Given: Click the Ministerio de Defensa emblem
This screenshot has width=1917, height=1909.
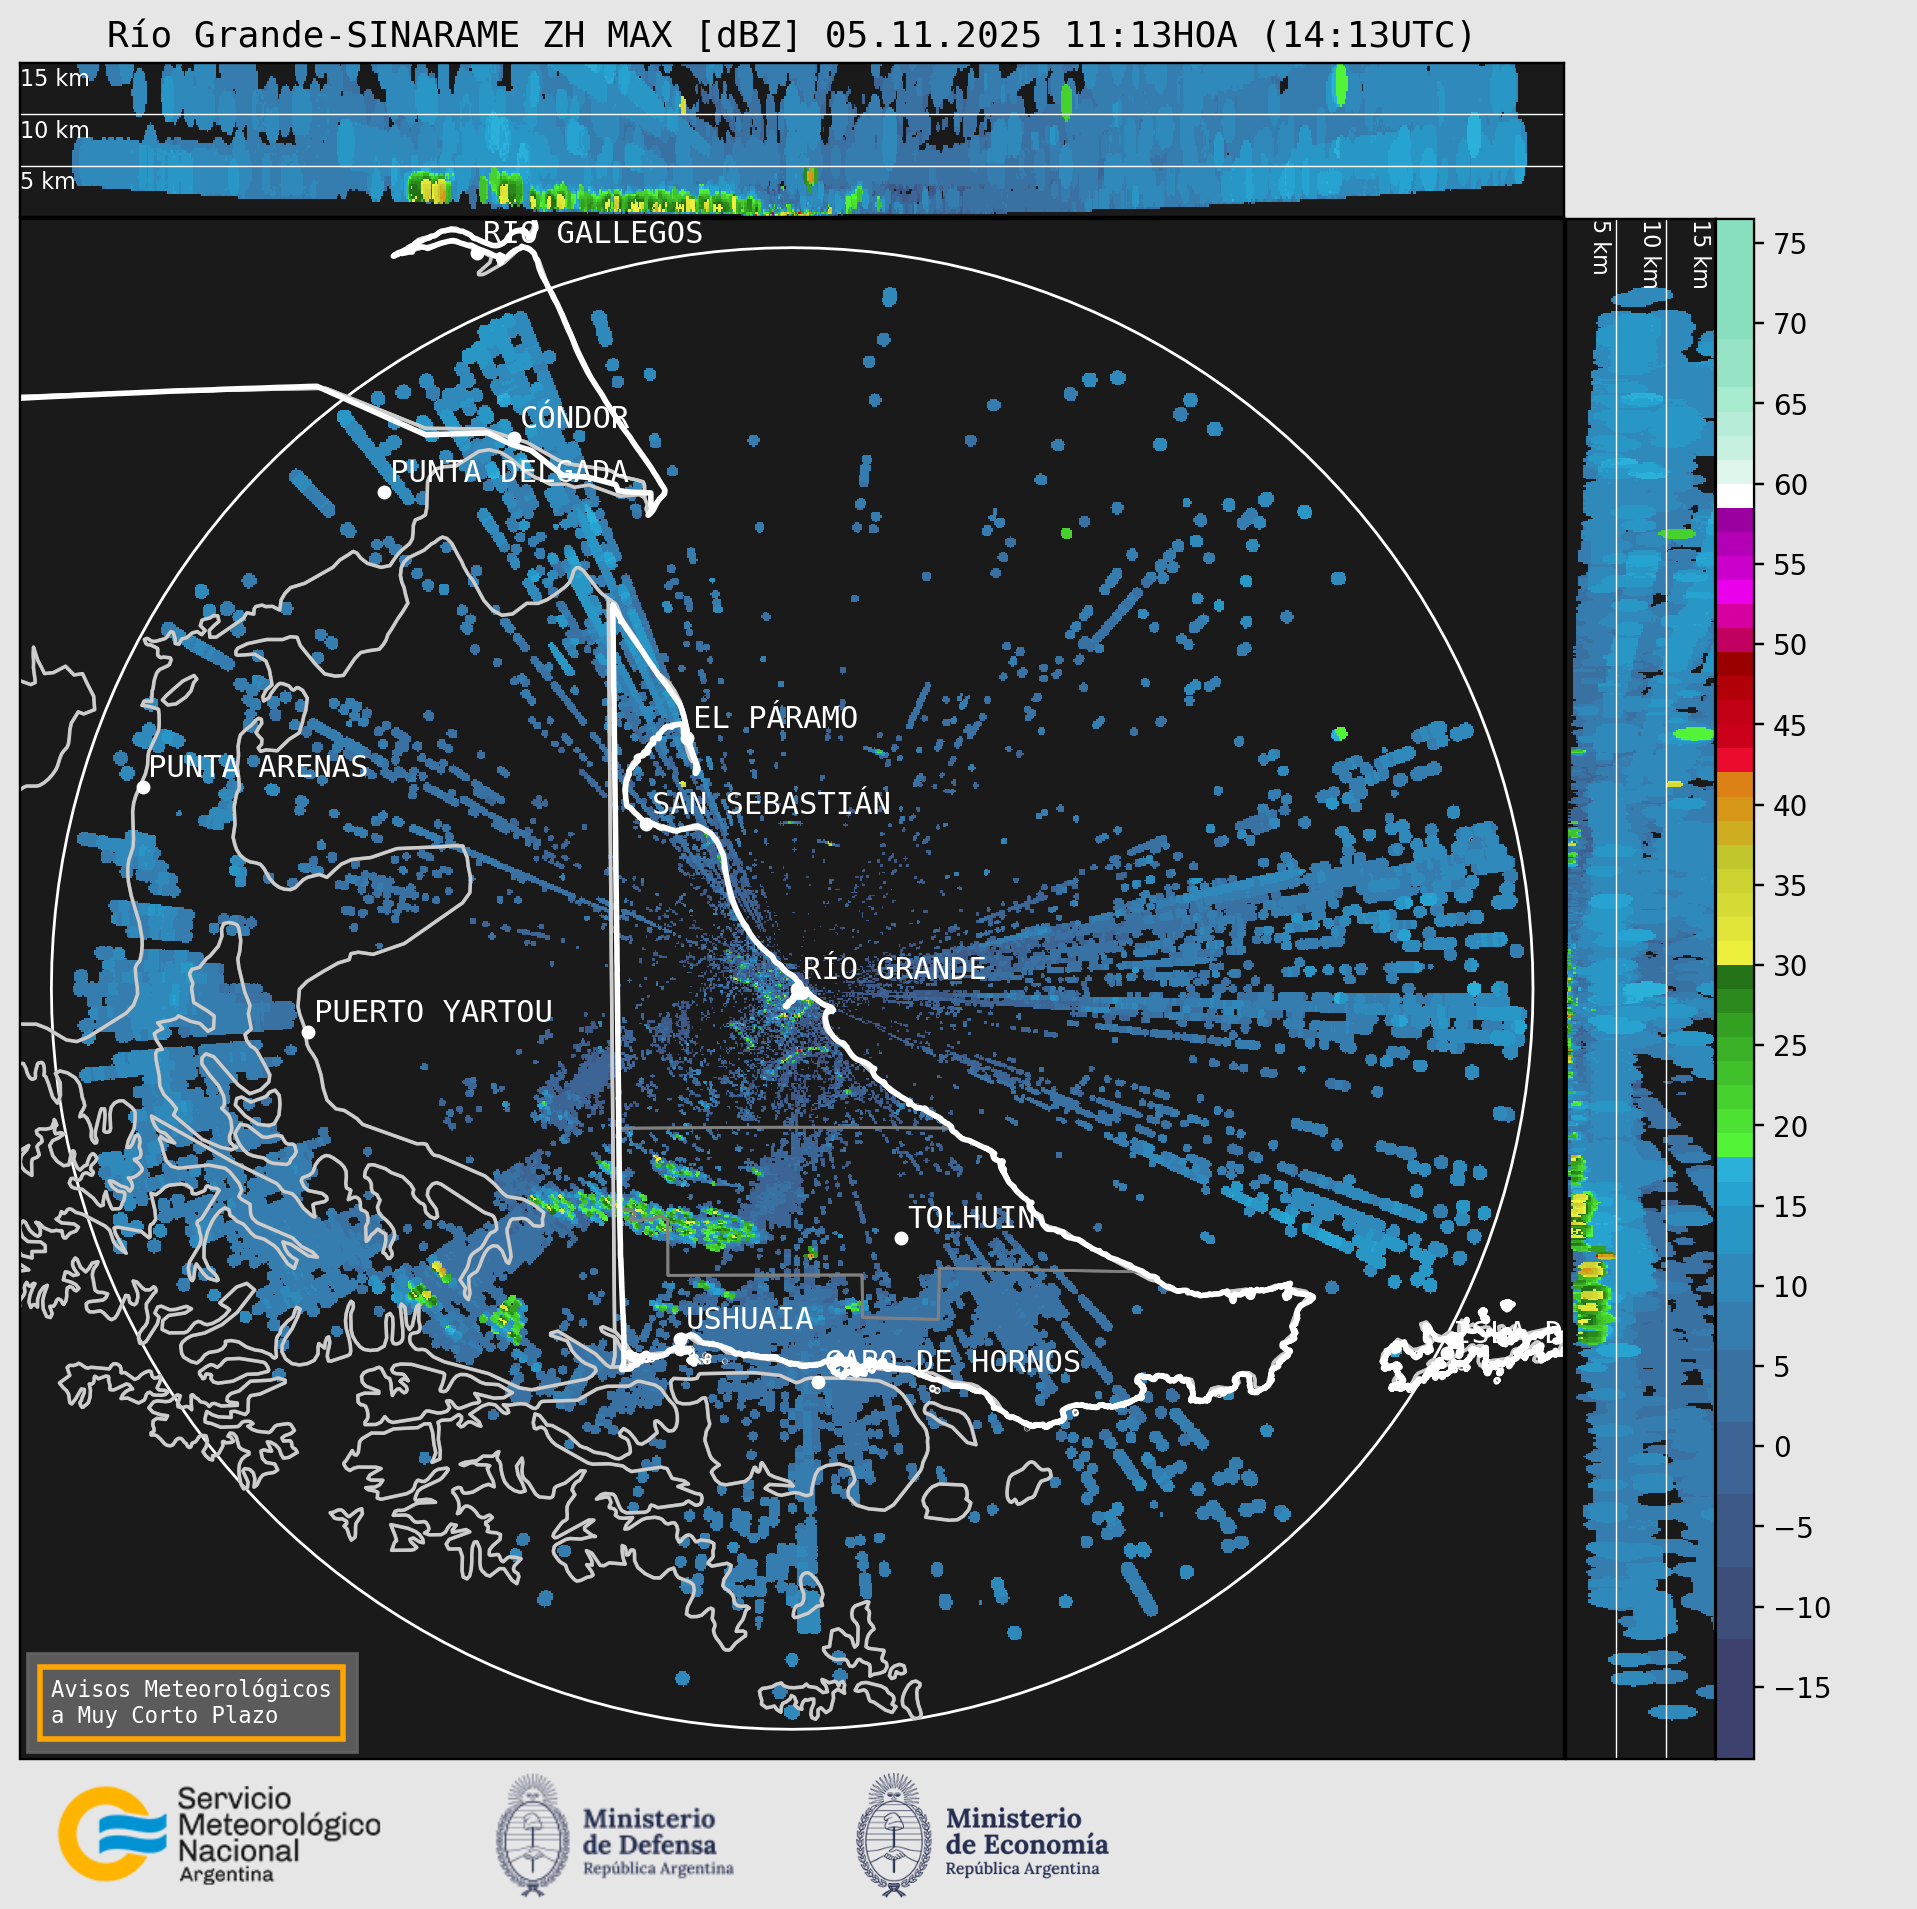Looking at the screenshot, I should 533,1835.
